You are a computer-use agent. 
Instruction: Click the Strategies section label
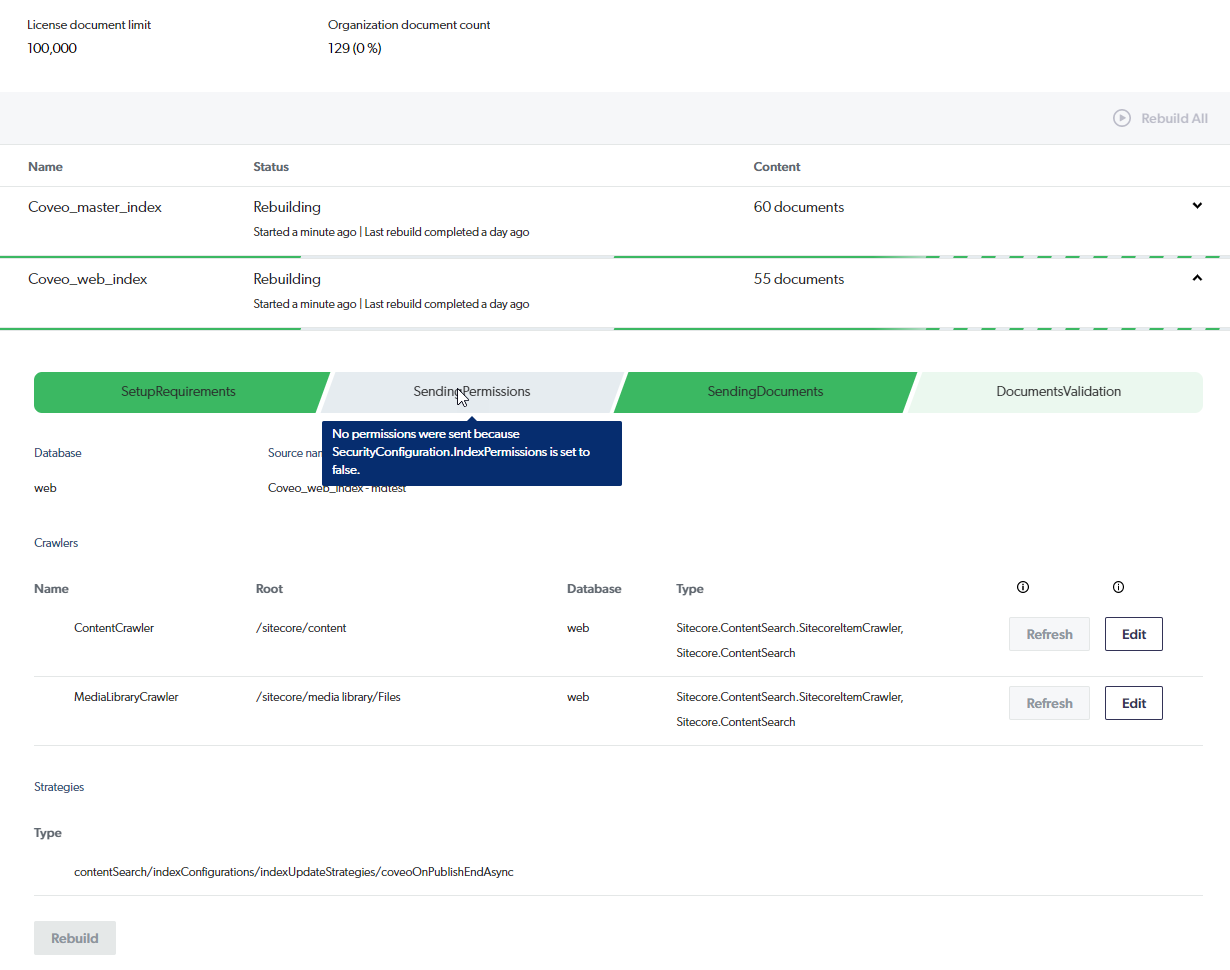point(59,787)
